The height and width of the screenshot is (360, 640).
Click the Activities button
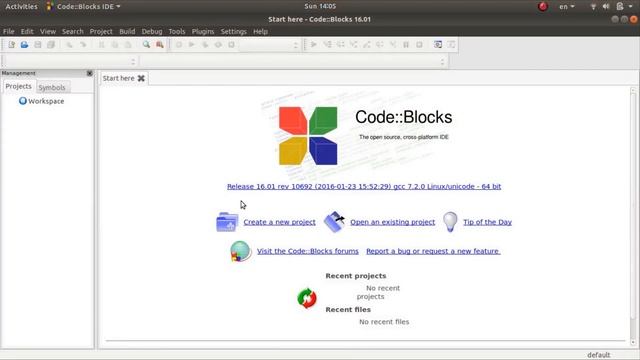pos(21,6)
